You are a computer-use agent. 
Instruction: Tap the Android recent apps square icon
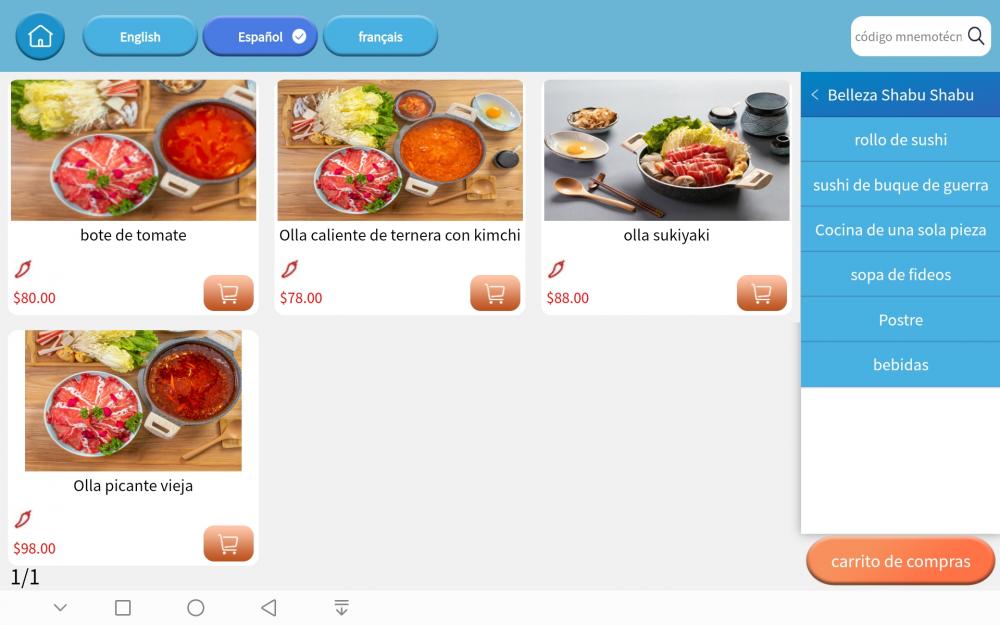tap(123, 608)
